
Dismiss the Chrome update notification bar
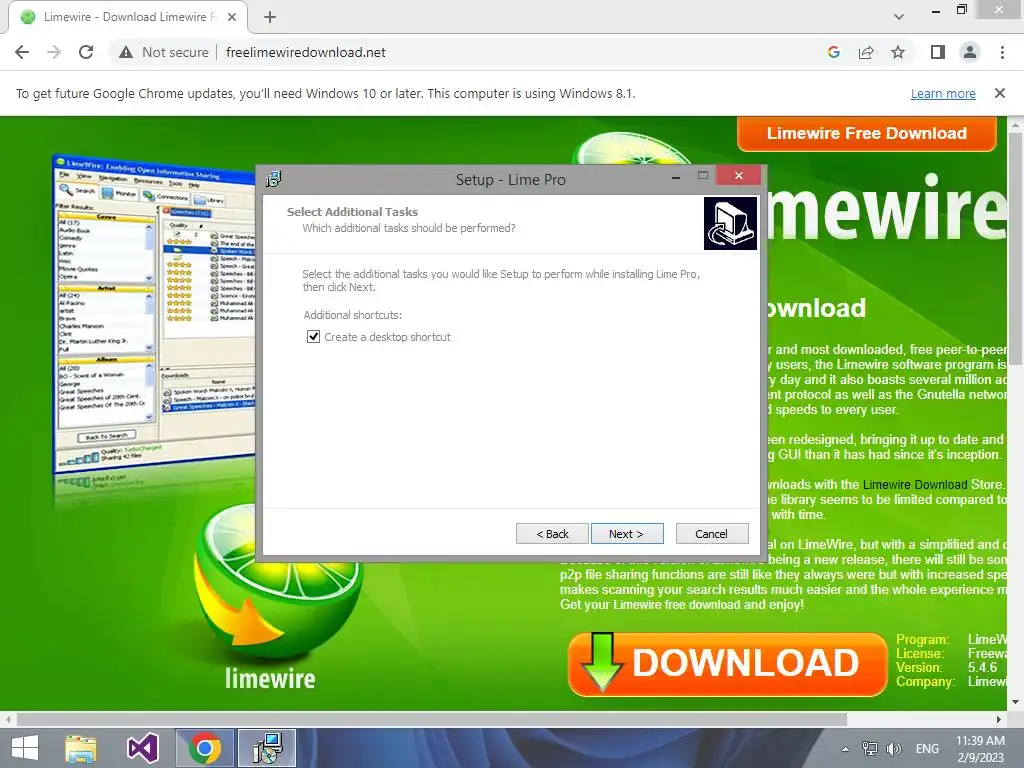click(x=999, y=93)
